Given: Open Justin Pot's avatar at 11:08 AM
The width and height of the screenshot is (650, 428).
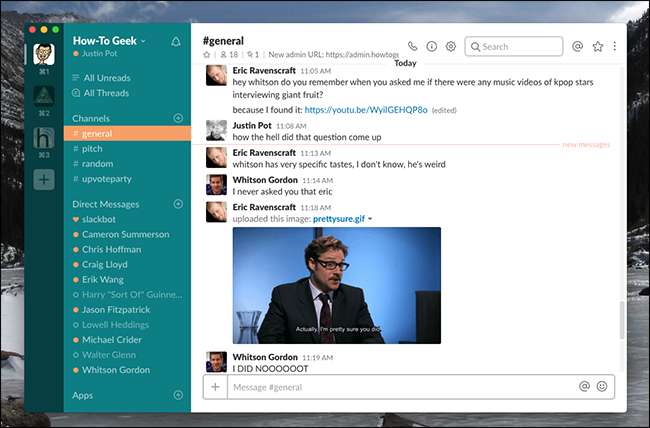Looking at the screenshot, I should point(216,131).
